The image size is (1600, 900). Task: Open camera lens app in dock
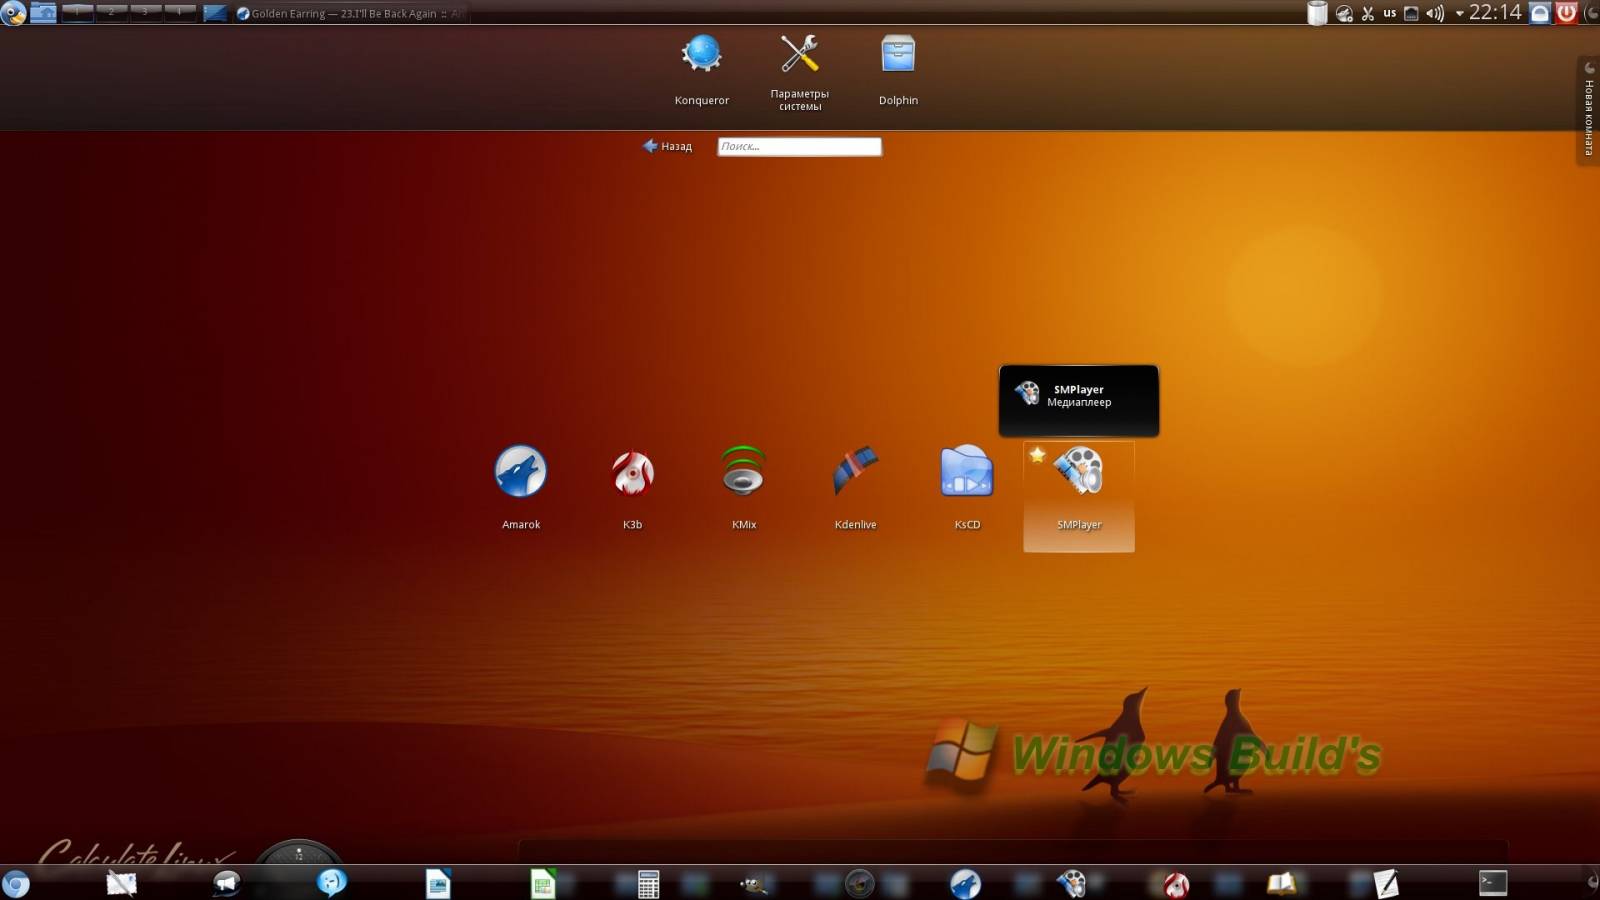click(x=860, y=884)
